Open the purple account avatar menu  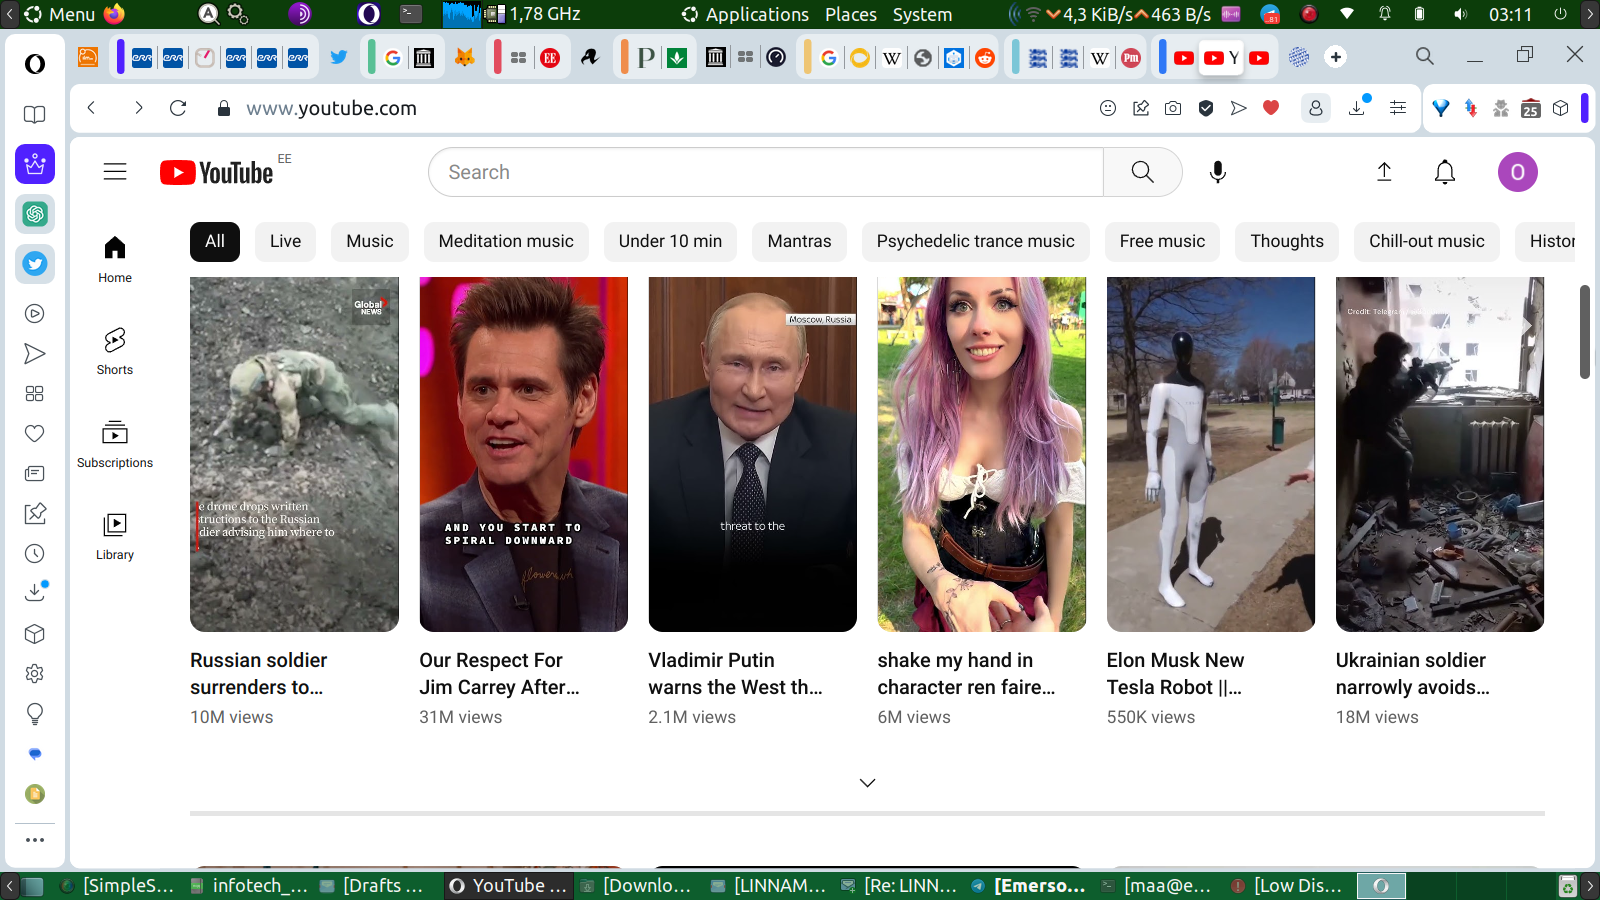1517,172
